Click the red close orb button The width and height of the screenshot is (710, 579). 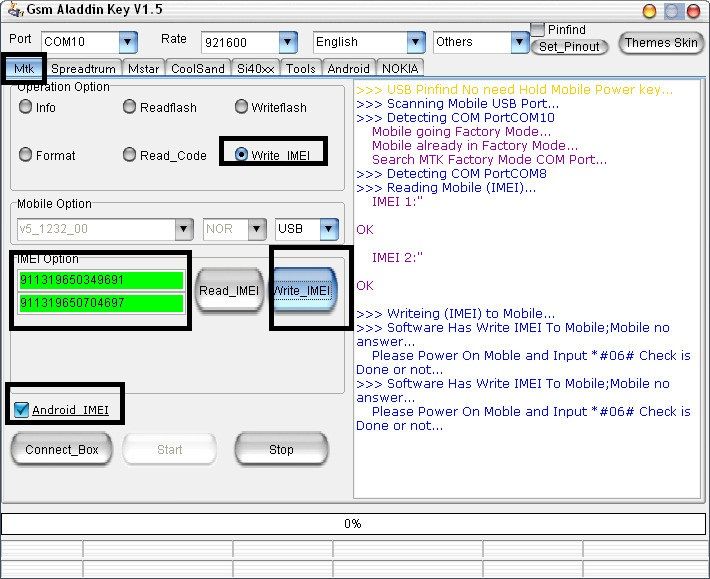(693, 11)
